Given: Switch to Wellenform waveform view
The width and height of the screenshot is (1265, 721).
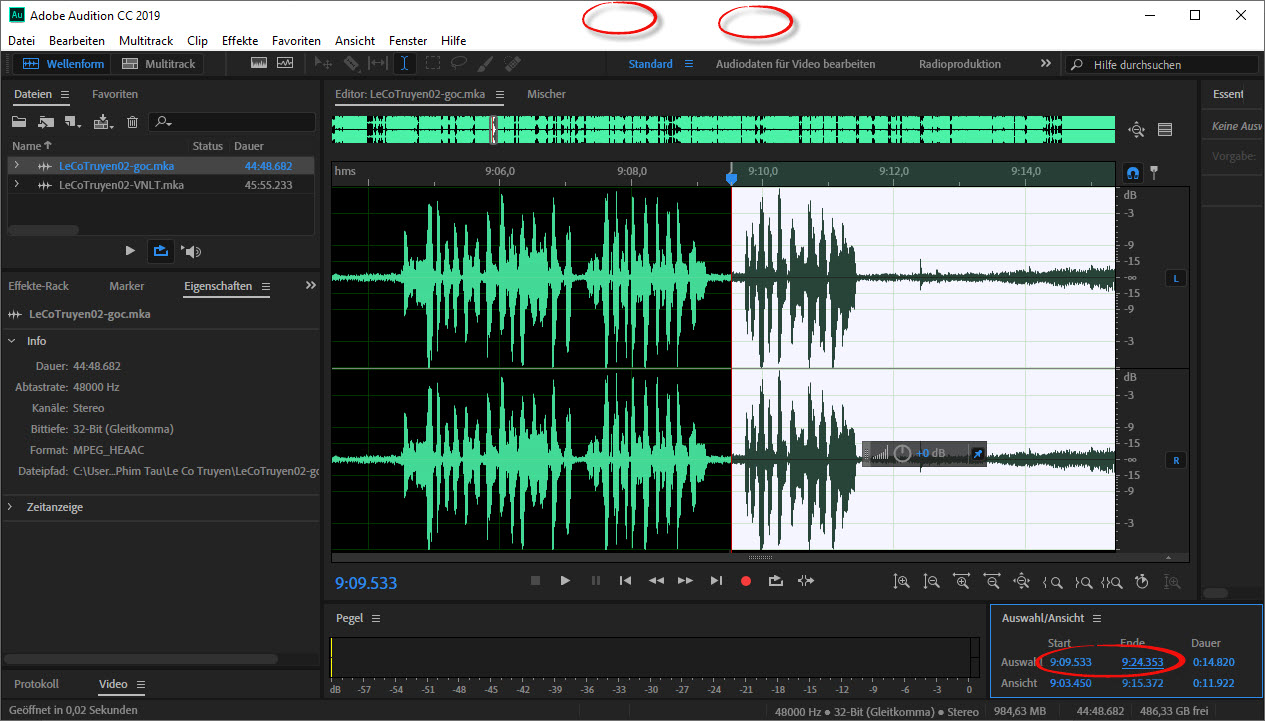Looking at the screenshot, I should pos(63,64).
